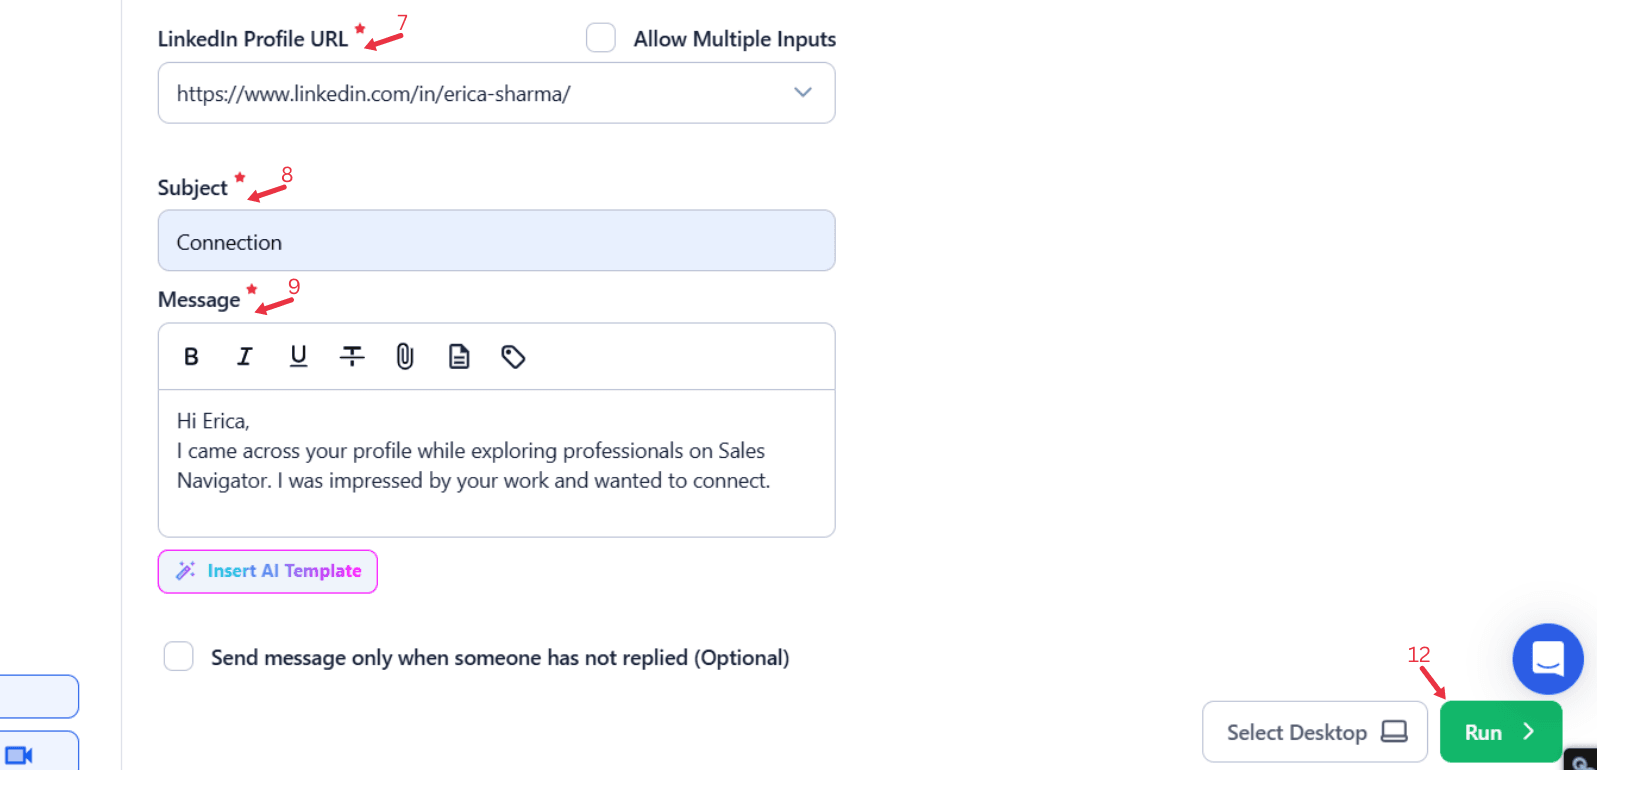
Task: Toggle strikethrough formatting in the editor
Action: (x=352, y=356)
